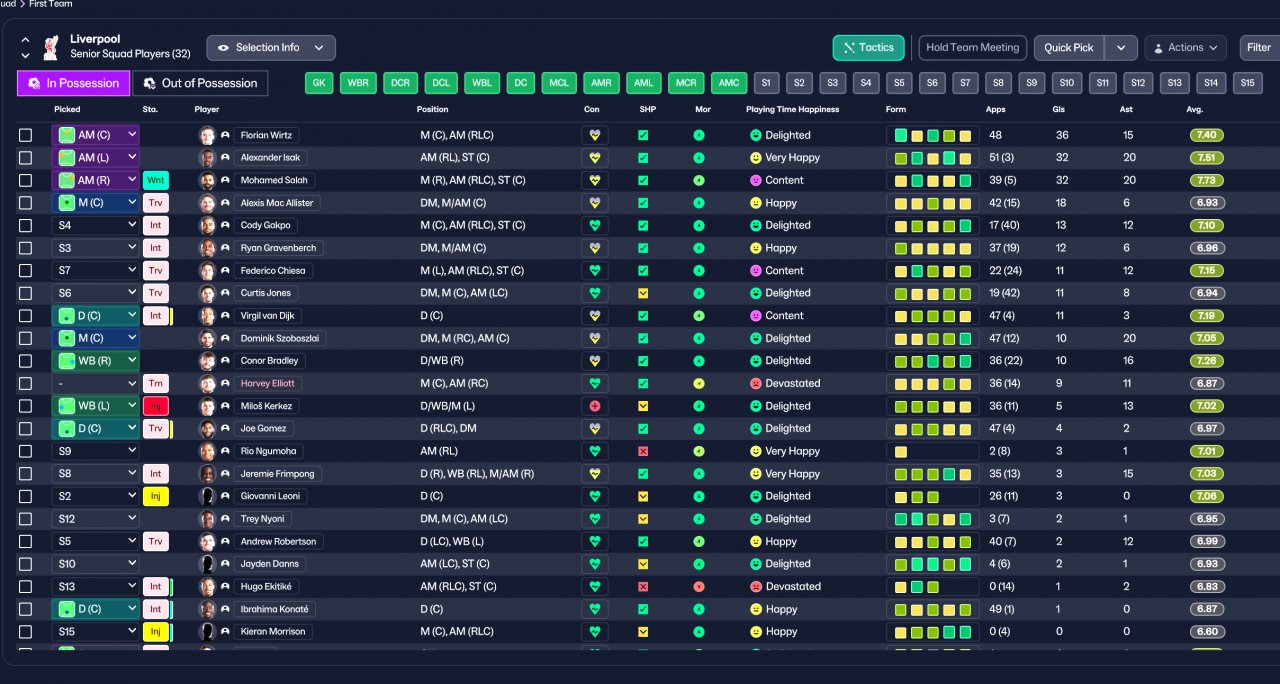
Task: Click Harvey Elliott's Devastated face icon
Action: pos(756,383)
